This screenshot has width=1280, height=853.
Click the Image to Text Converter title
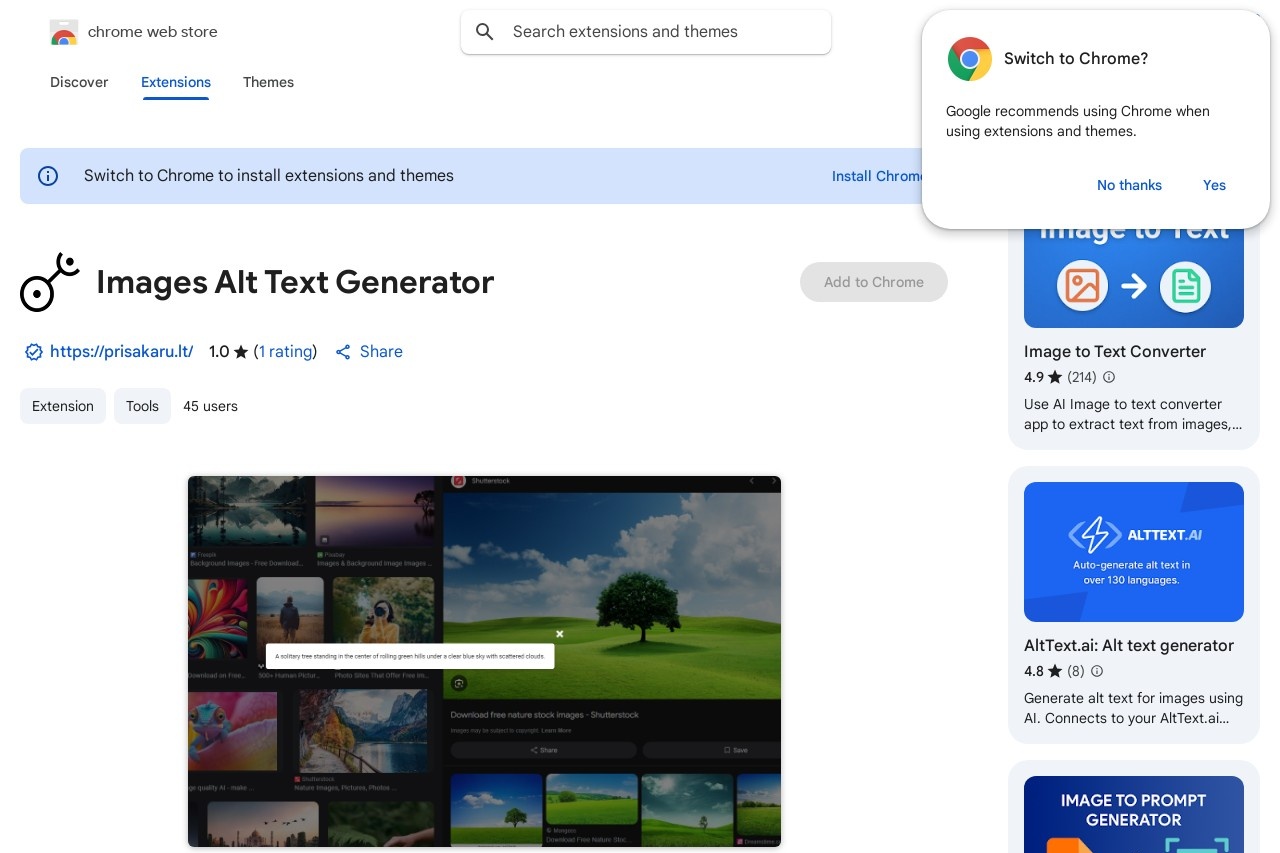point(1115,351)
